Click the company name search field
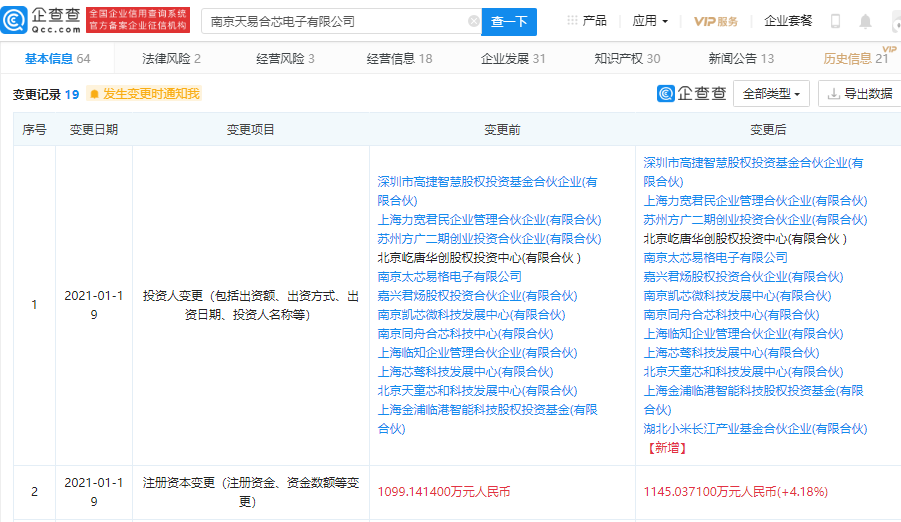This screenshot has height=522, width=901. click(x=335, y=21)
